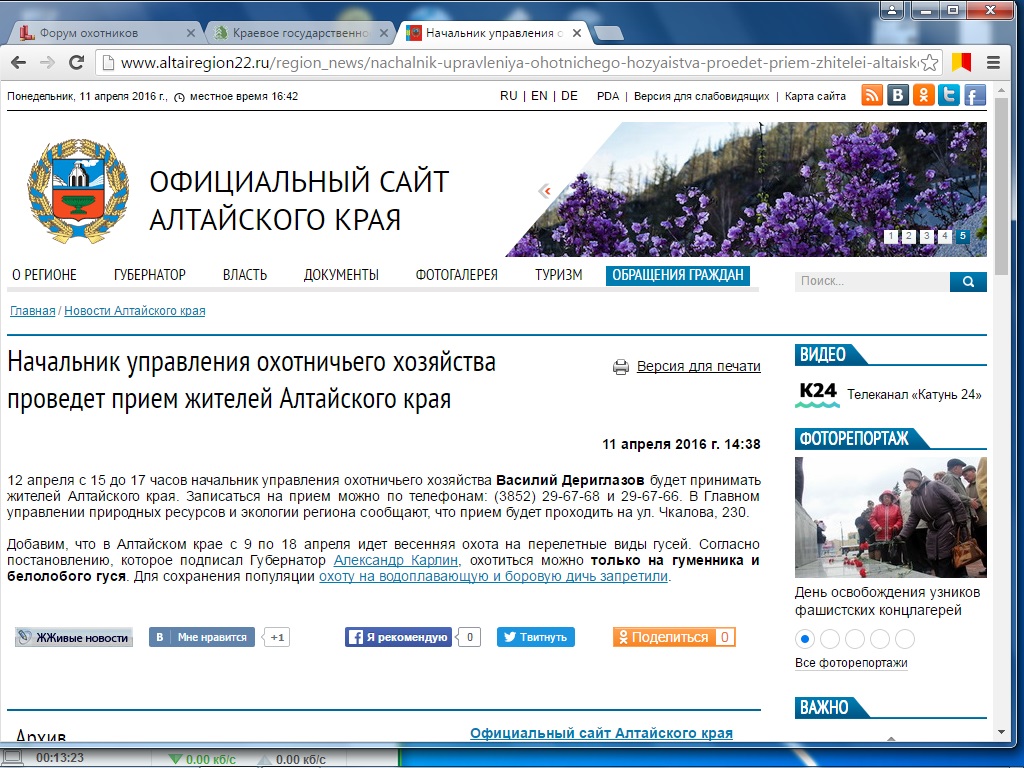The width and height of the screenshot is (1024, 768).
Task: Open the RSS feed icon
Action: click(x=872, y=96)
